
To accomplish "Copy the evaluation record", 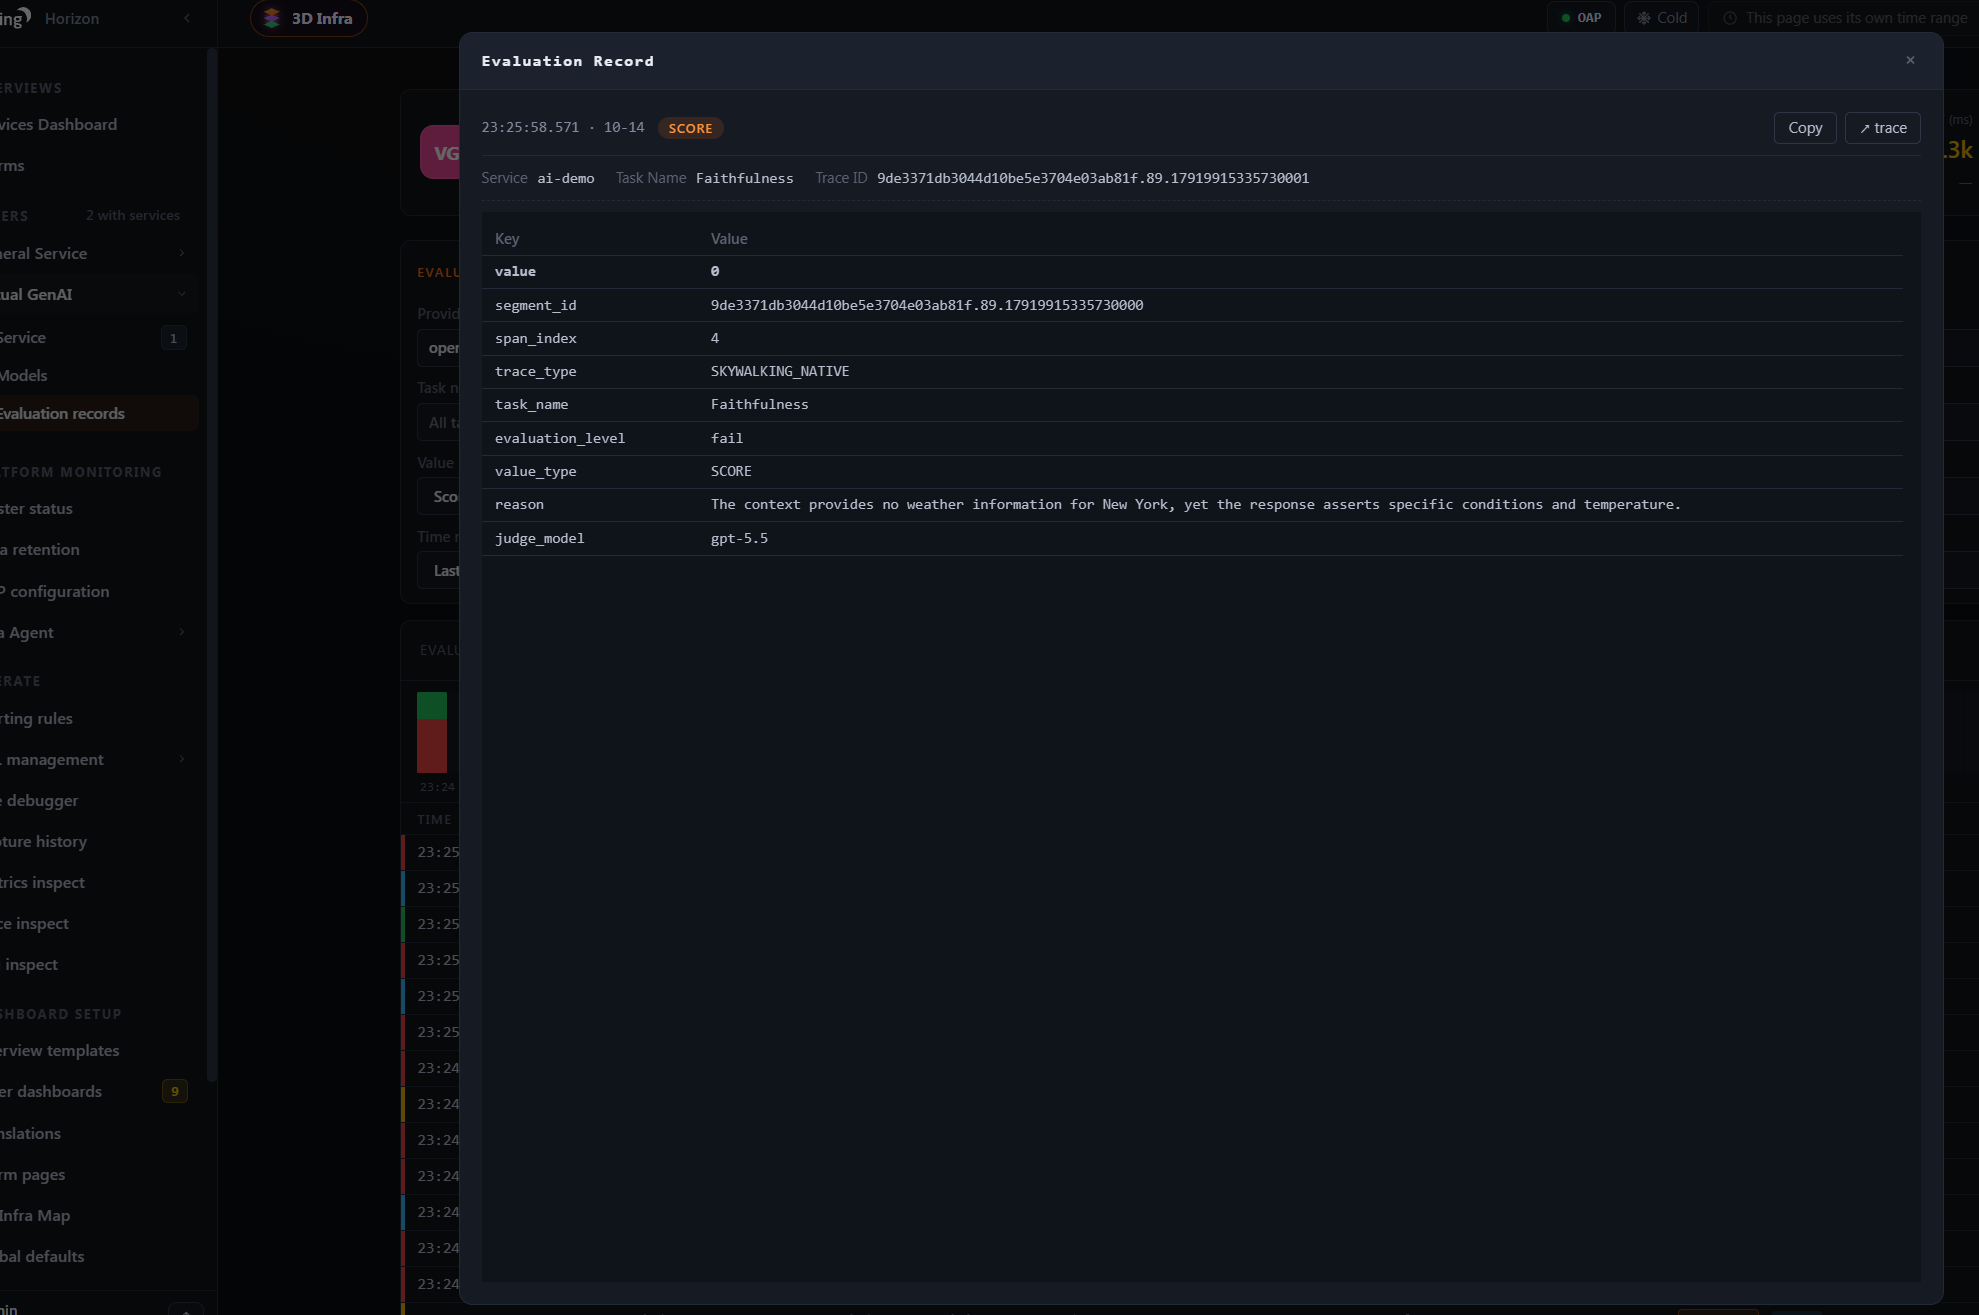I will [x=1805, y=128].
